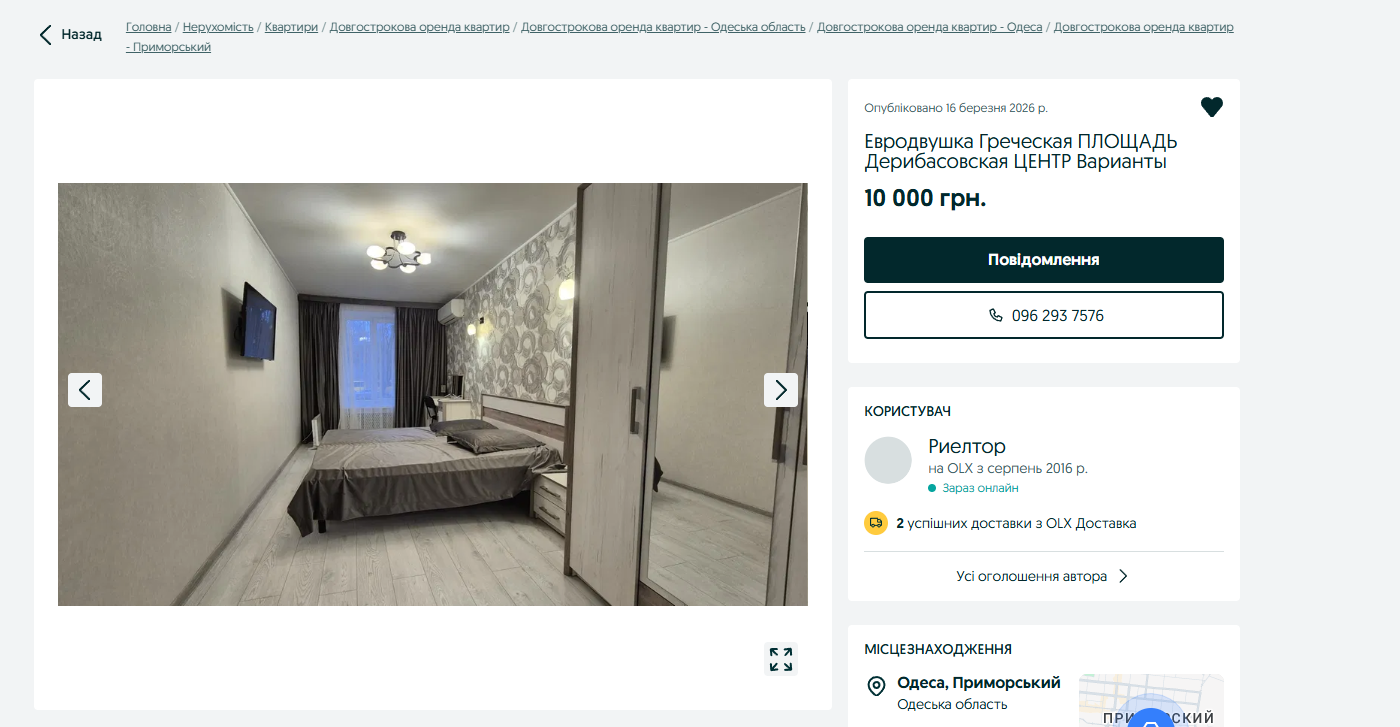Open the photo in fullscreen view
Screen dimensions: 1400x727
click(x=781, y=659)
